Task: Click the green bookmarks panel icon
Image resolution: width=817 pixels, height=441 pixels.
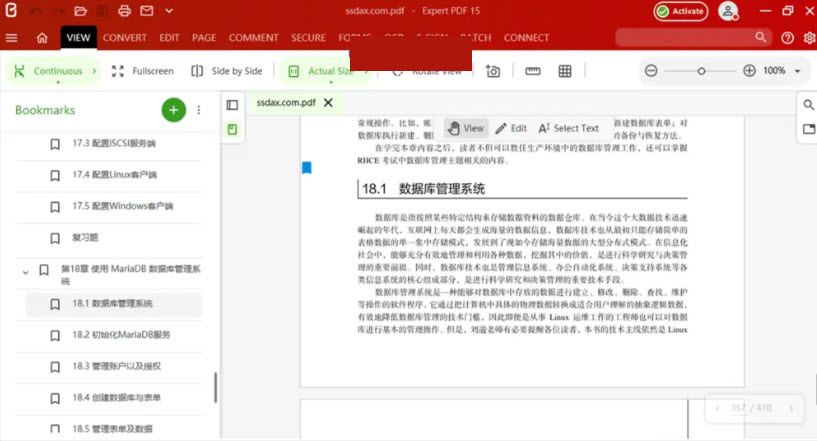Action: coord(232,129)
